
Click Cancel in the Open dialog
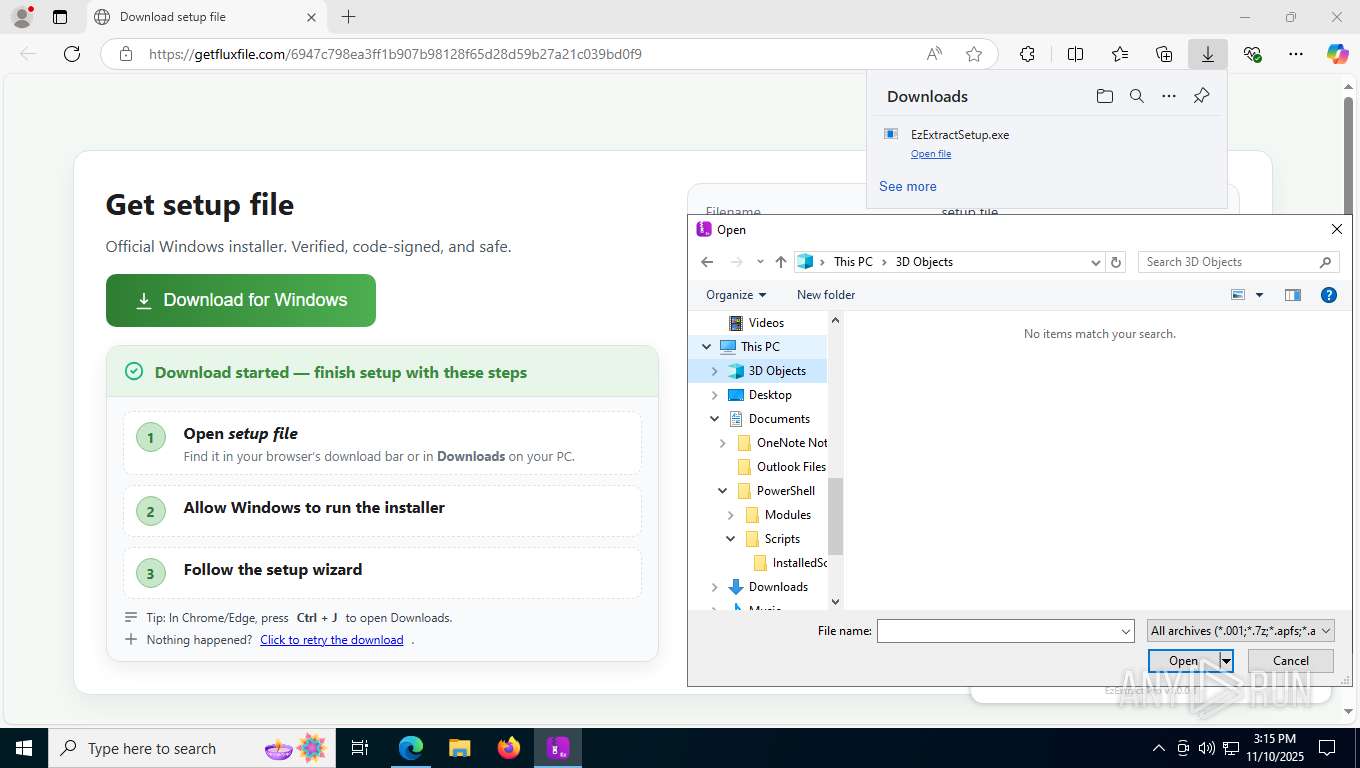pos(1291,661)
